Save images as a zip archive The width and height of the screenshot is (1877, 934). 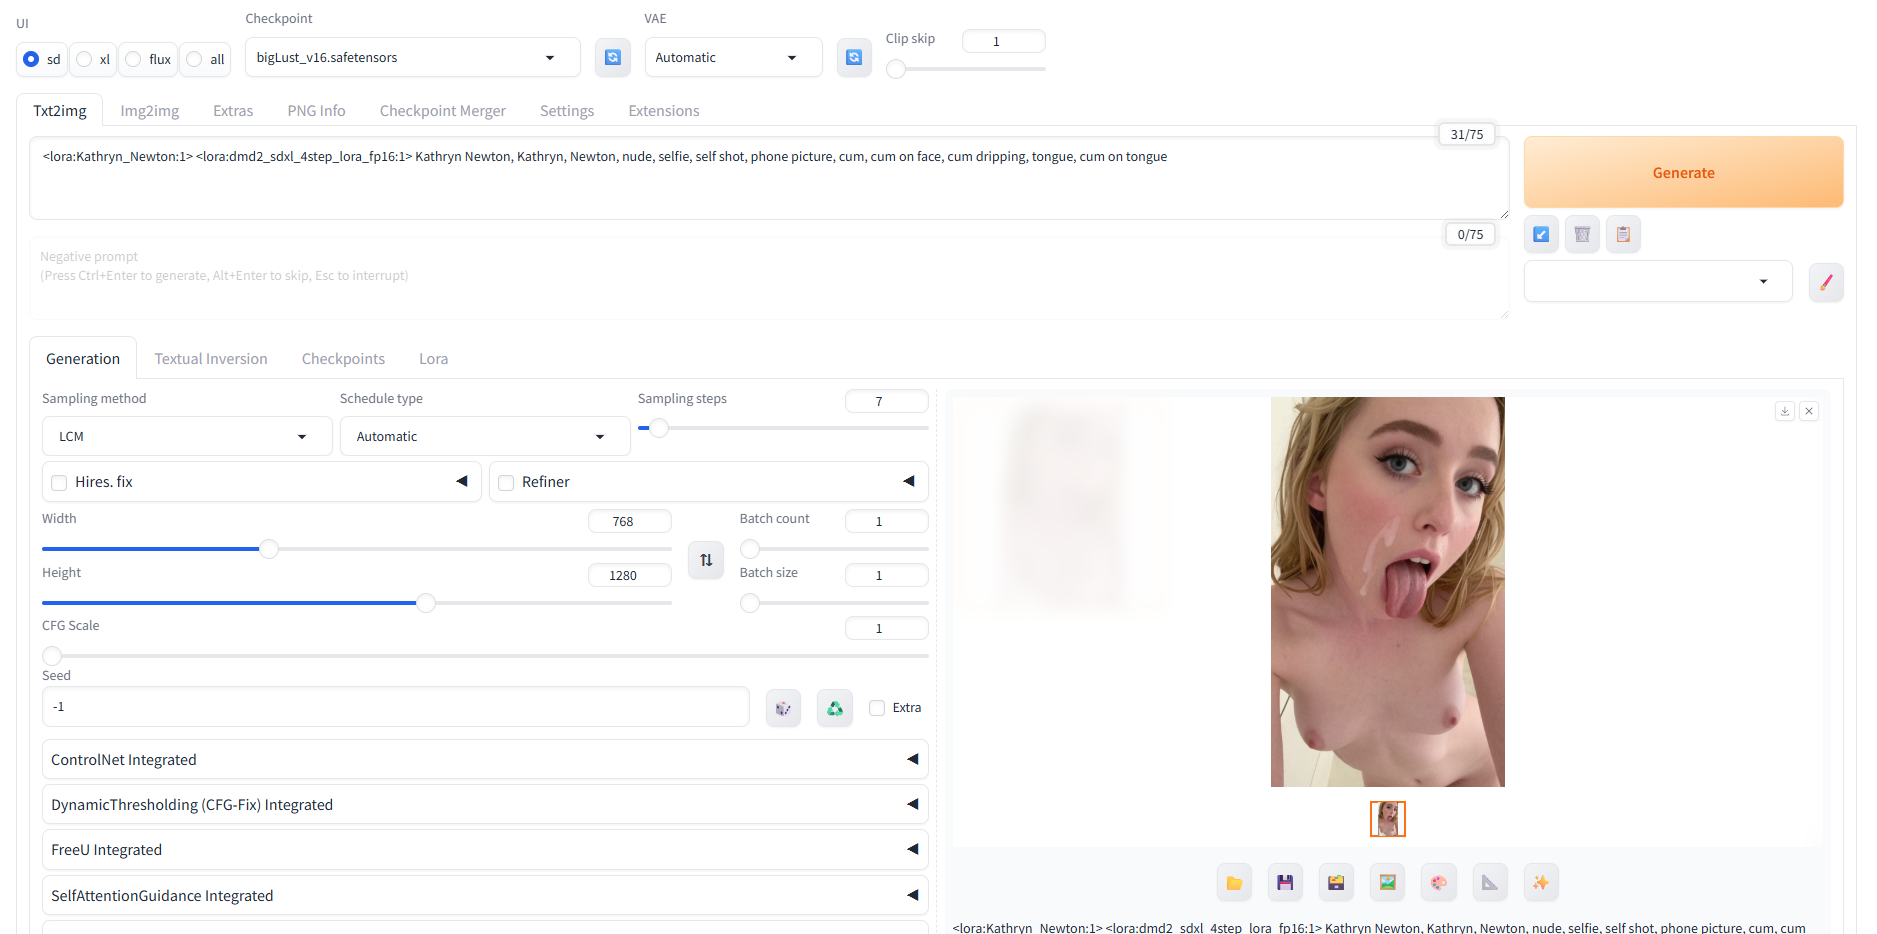pyautogui.click(x=1336, y=882)
